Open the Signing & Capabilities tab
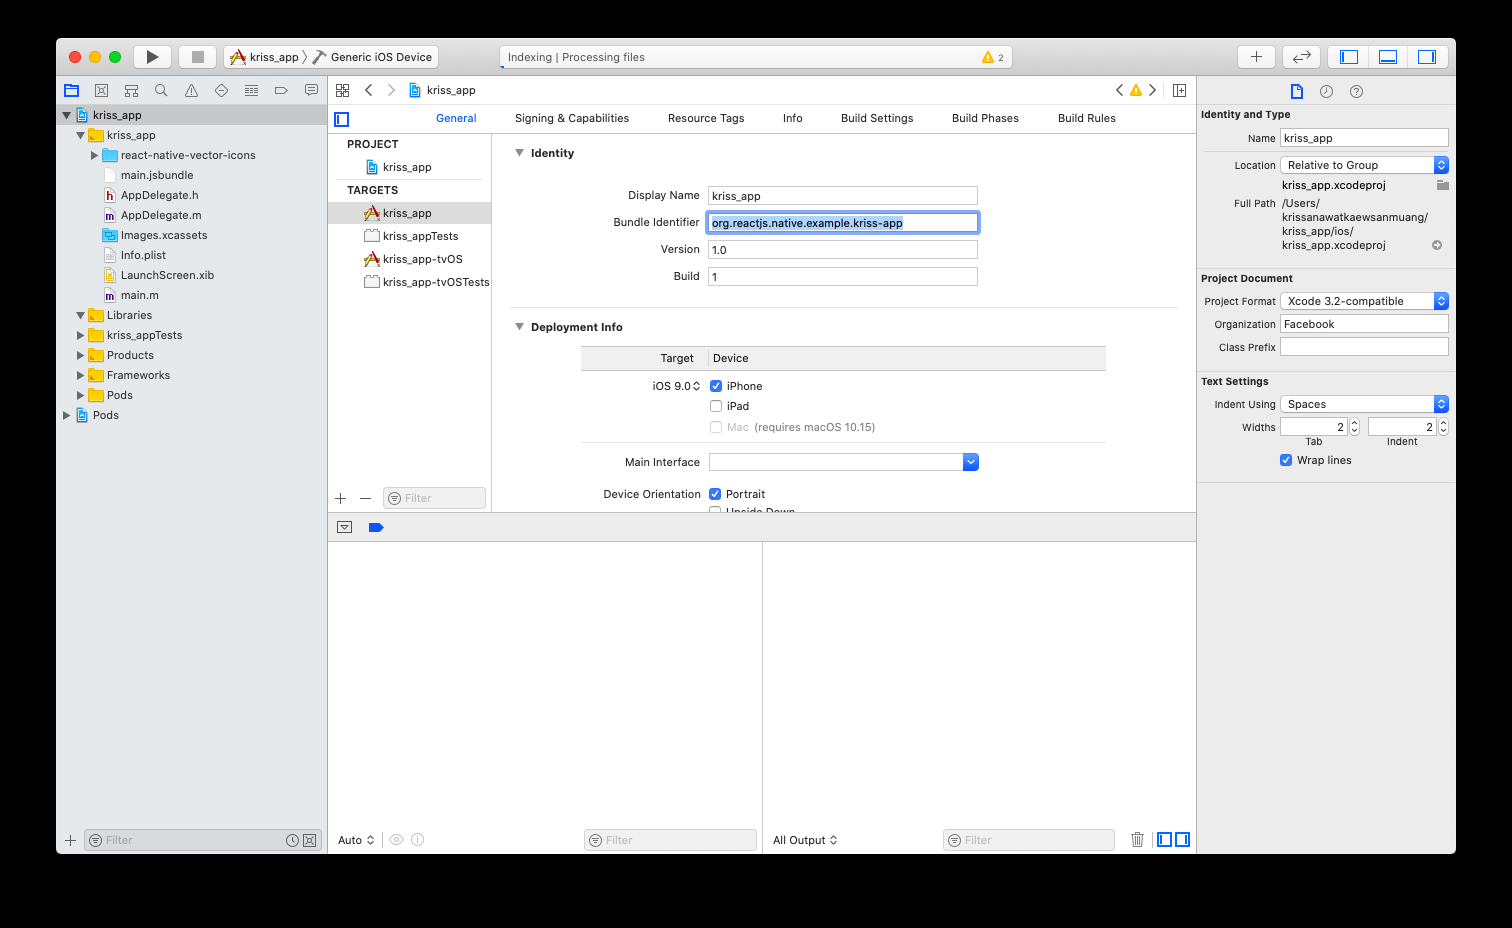1512x928 pixels. point(572,118)
